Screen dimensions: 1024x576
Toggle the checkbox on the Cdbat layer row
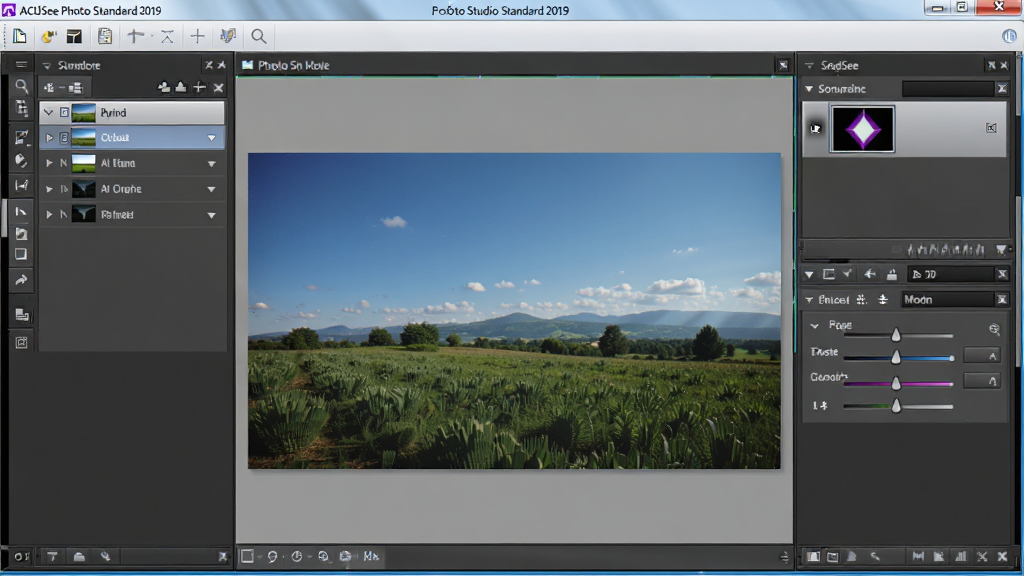click(64, 138)
